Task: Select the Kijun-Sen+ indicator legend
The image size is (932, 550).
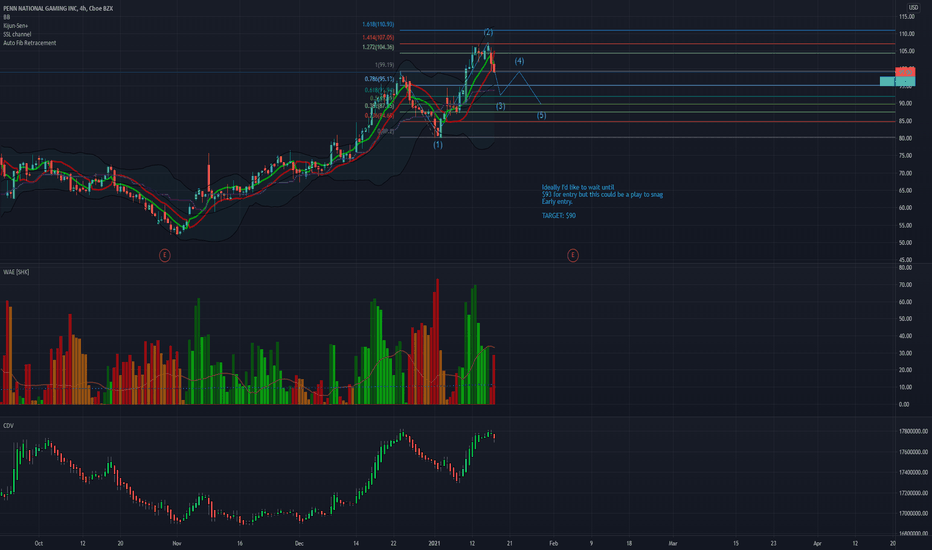Action: click(15, 26)
